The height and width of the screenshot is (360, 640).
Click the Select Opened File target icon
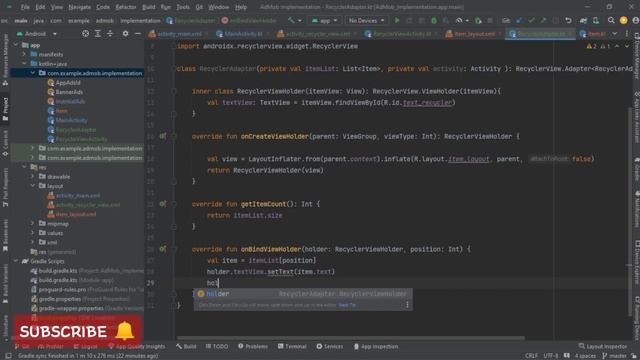coord(85,34)
